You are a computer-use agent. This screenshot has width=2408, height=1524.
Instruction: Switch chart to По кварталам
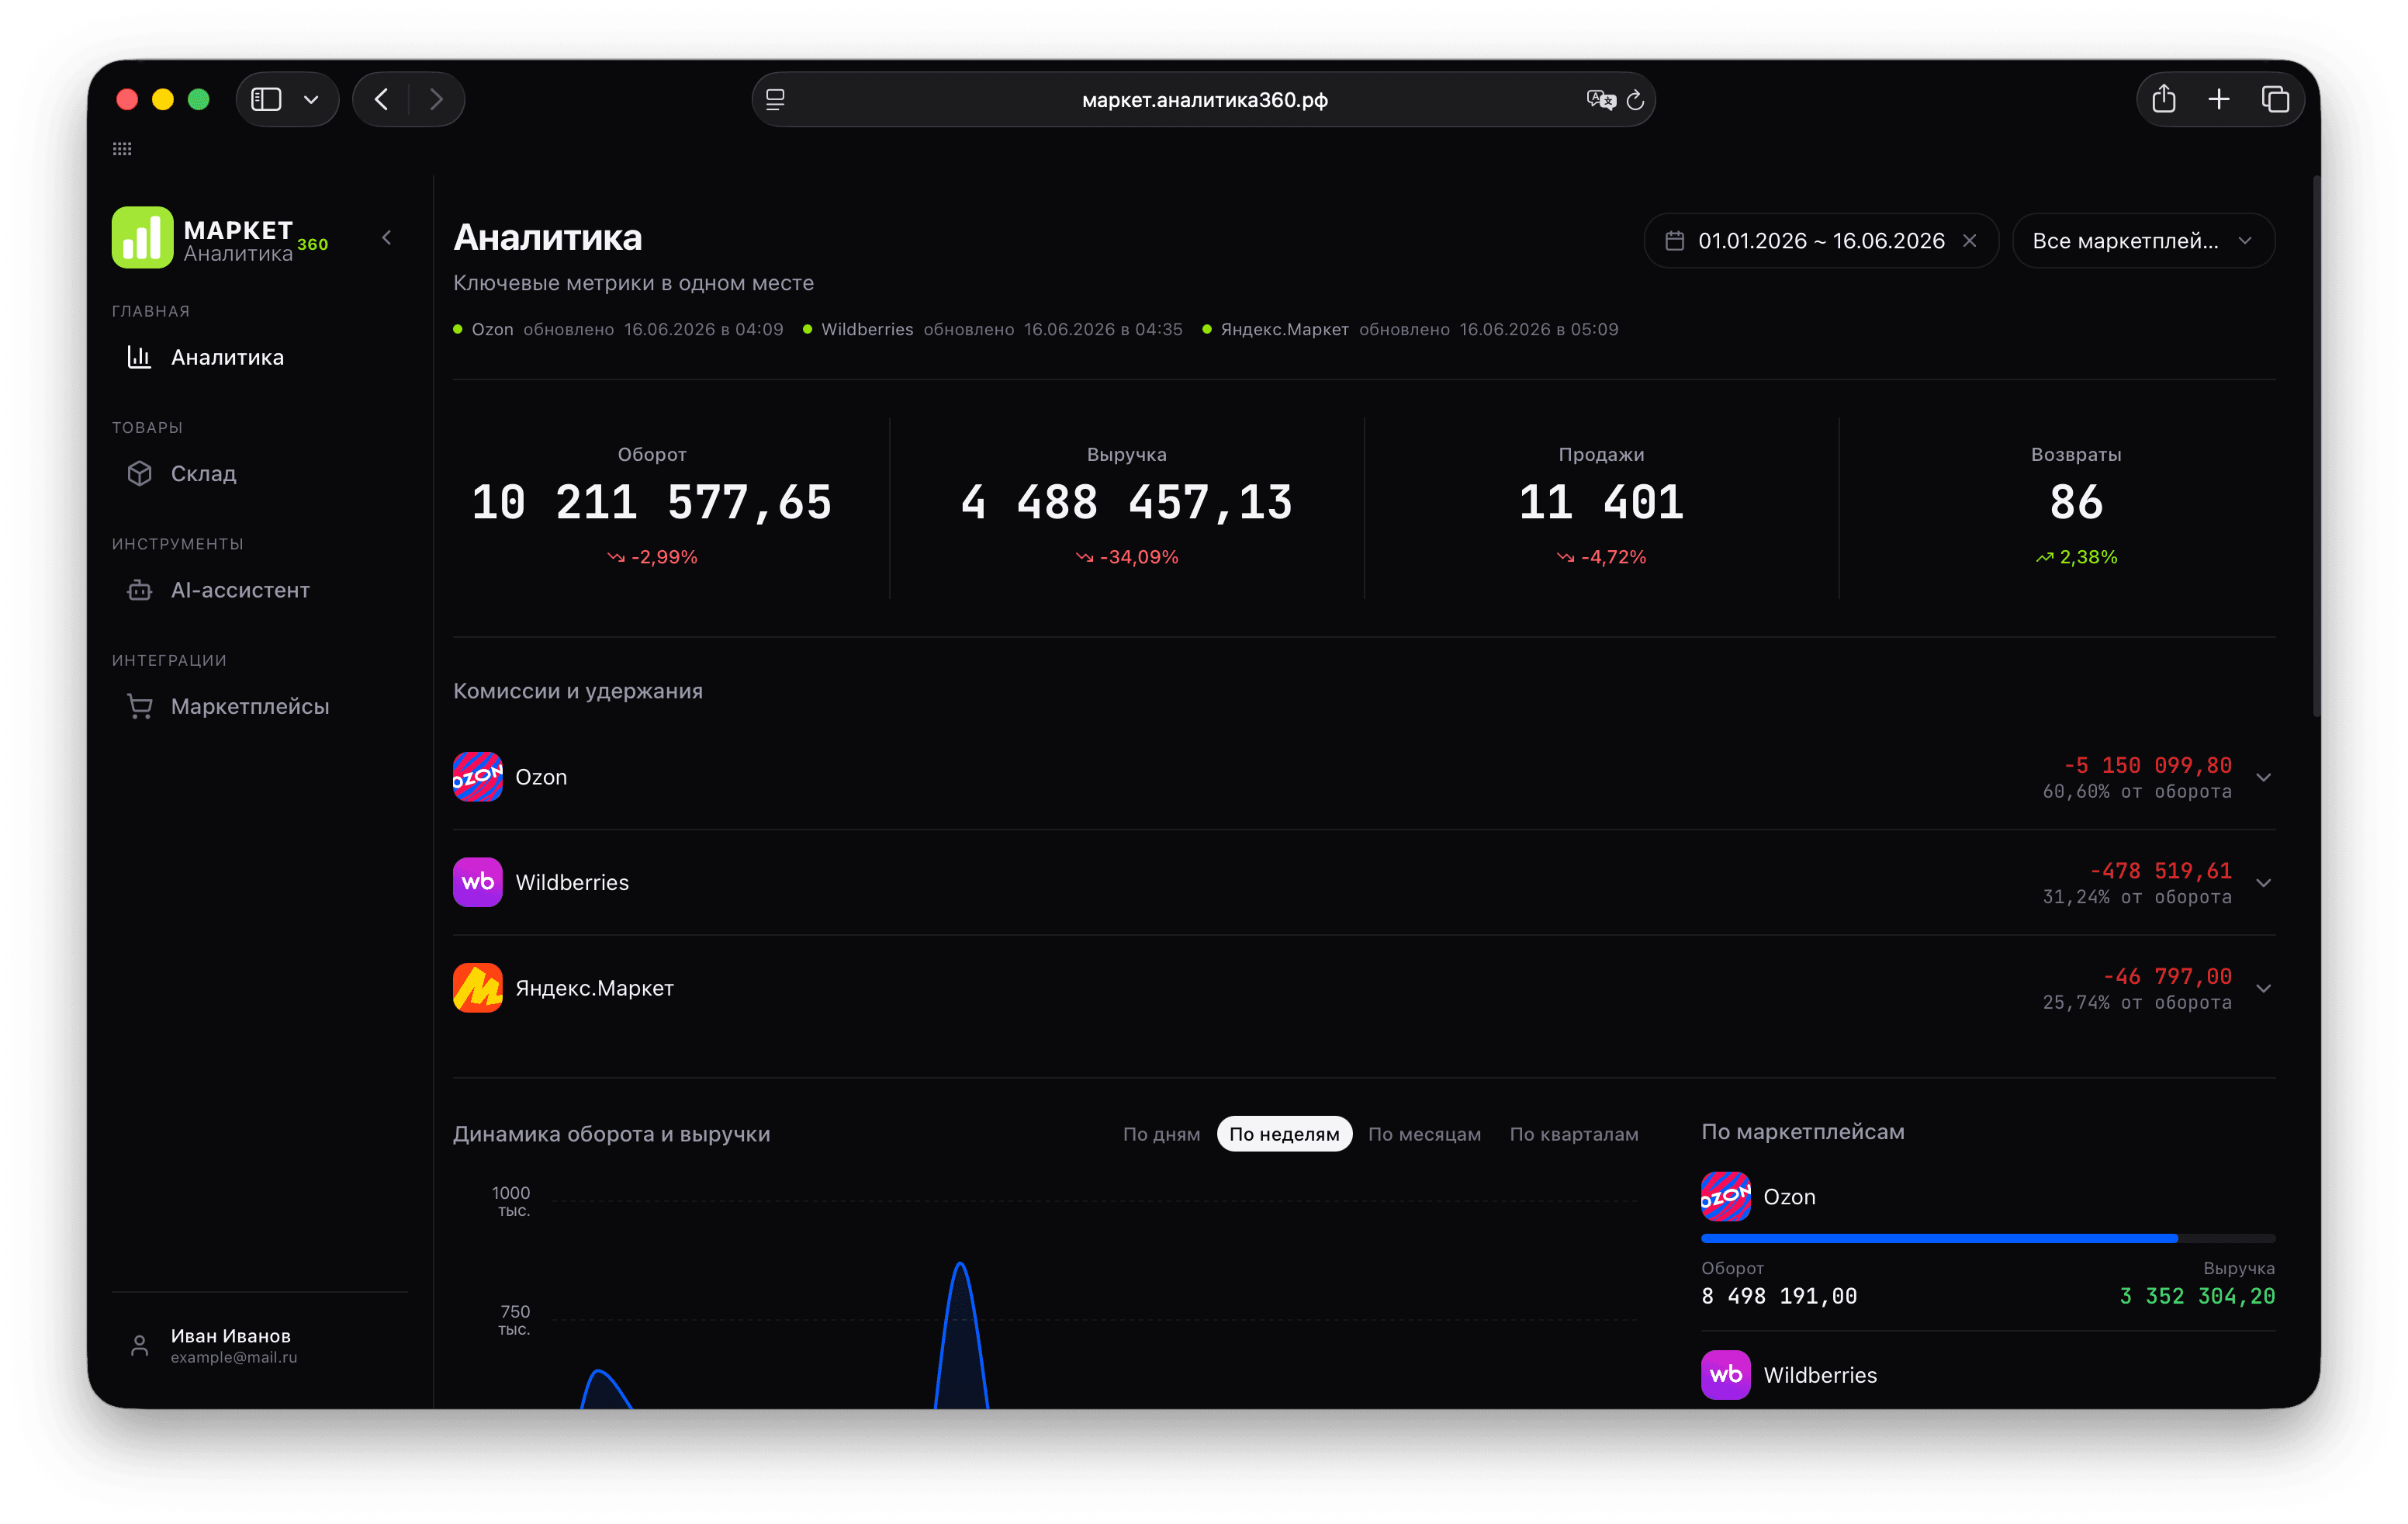click(1574, 1134)
